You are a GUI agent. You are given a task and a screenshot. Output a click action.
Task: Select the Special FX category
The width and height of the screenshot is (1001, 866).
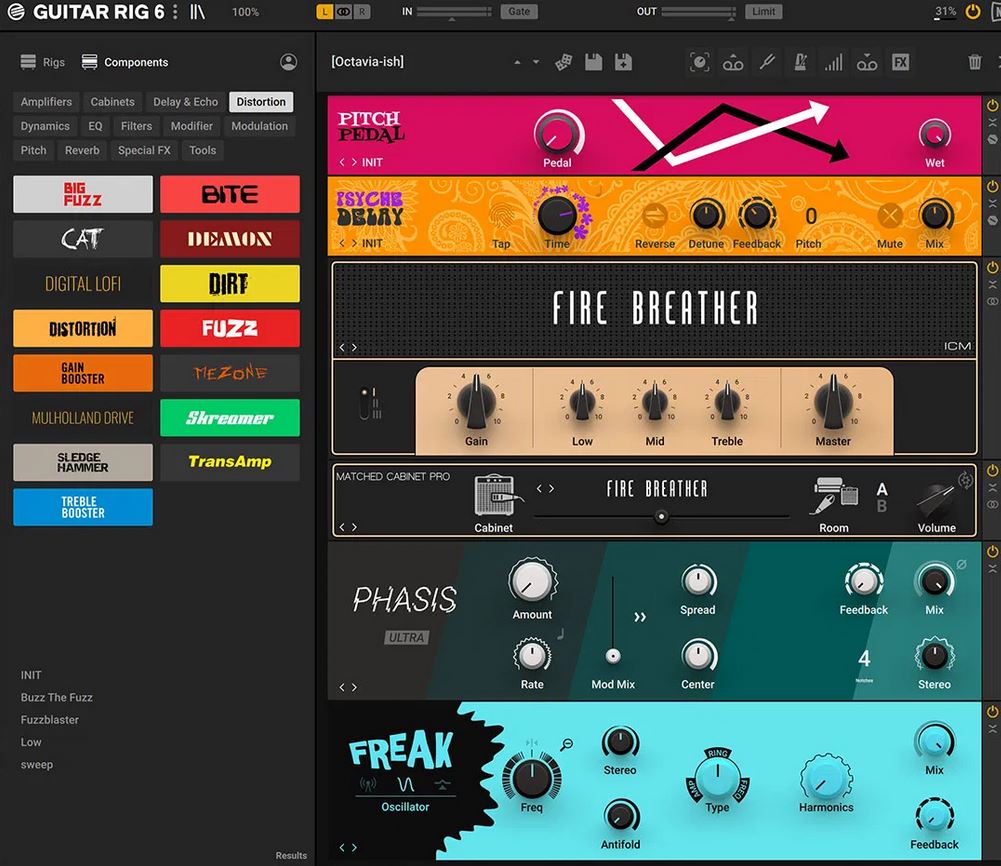[144, 150]
